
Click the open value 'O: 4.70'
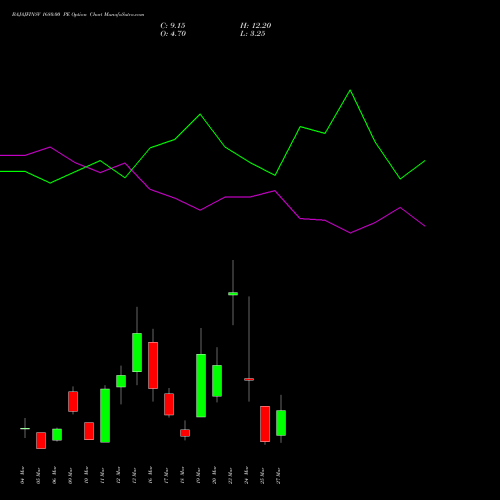pos(173,34)
